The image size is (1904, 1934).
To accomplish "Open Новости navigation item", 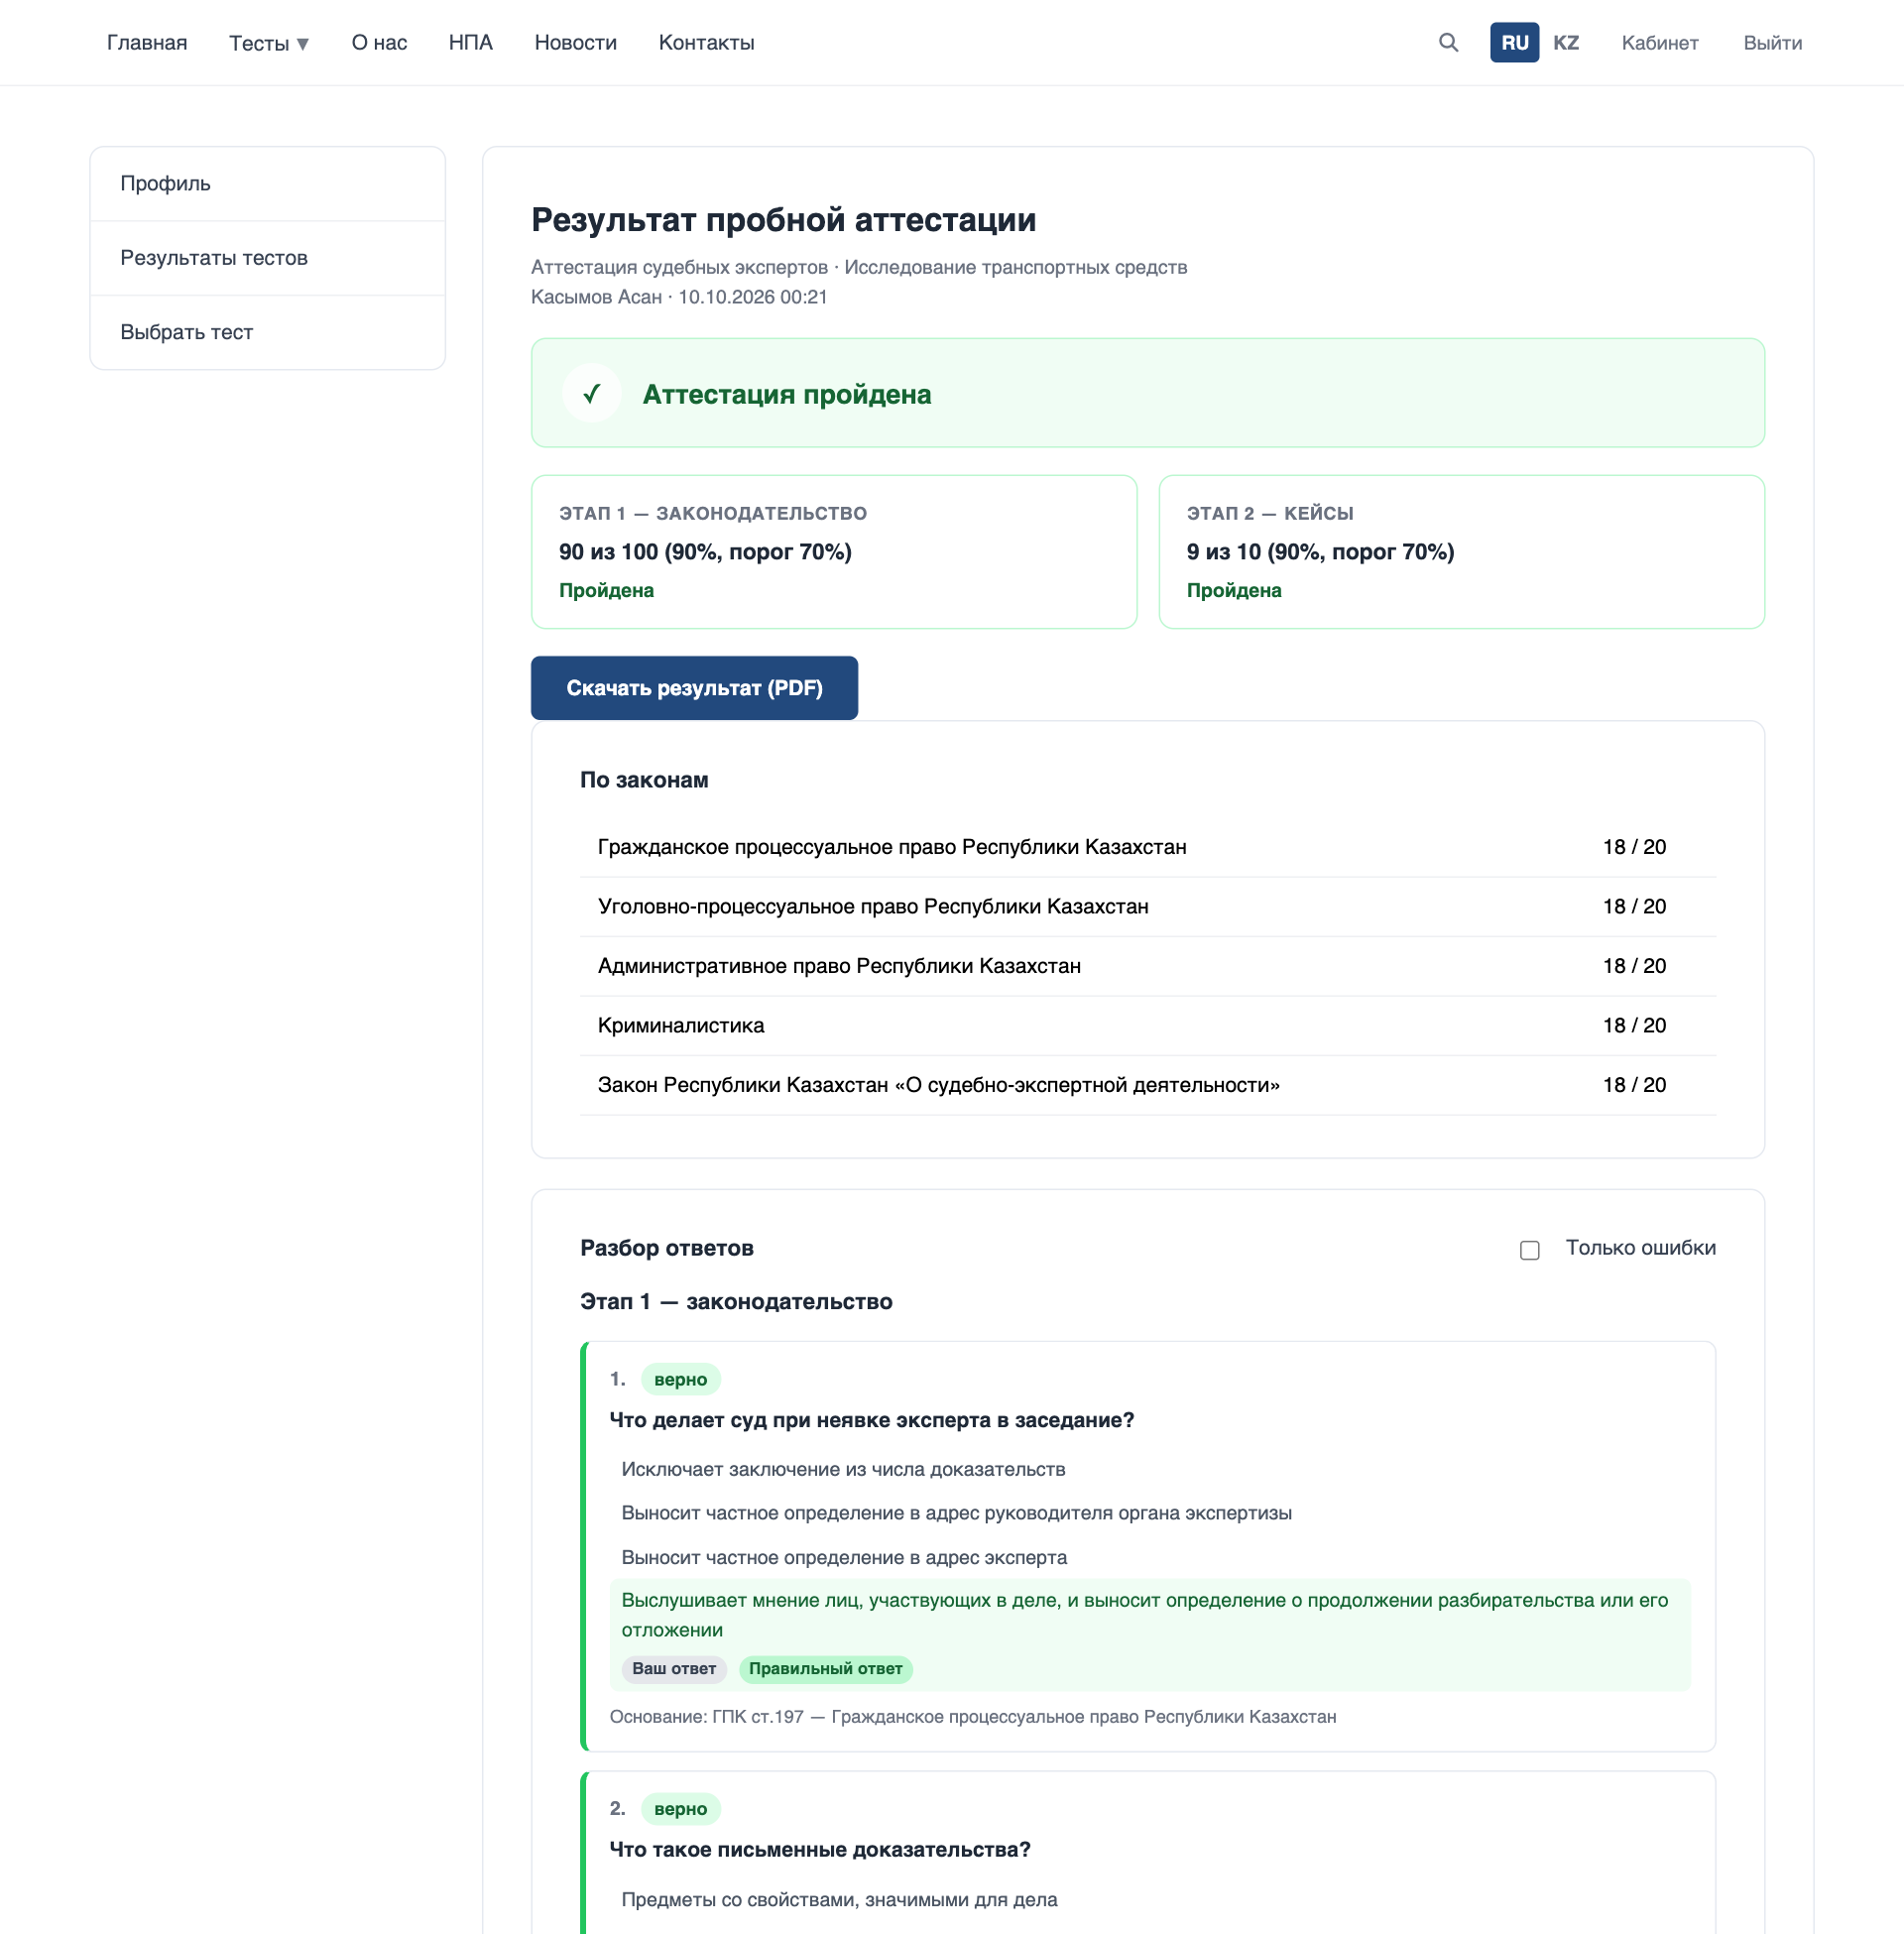I will tap(575, 43).
